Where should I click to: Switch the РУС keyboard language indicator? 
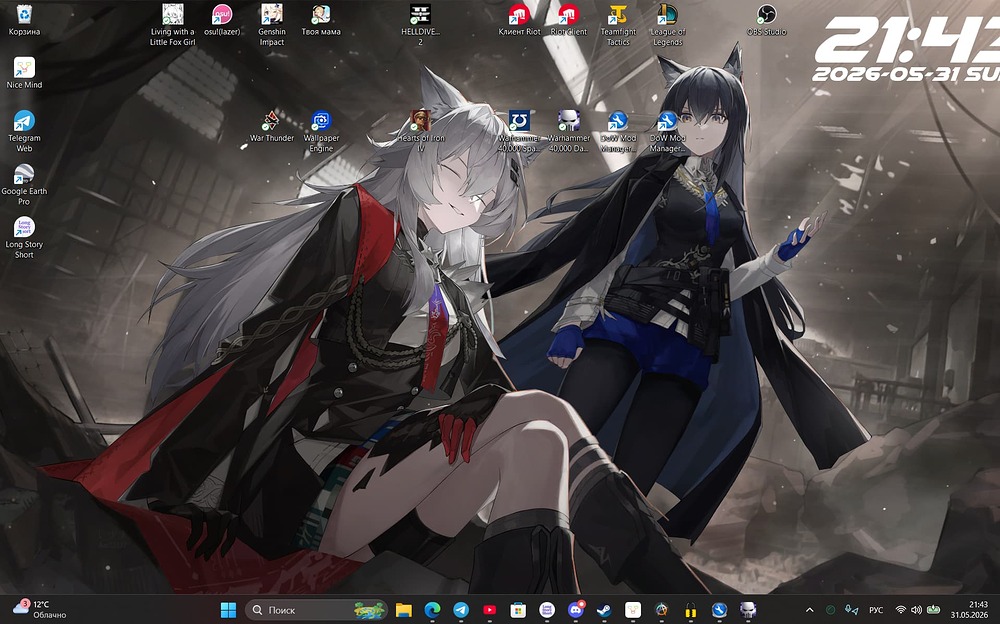(x=876, y=610)
